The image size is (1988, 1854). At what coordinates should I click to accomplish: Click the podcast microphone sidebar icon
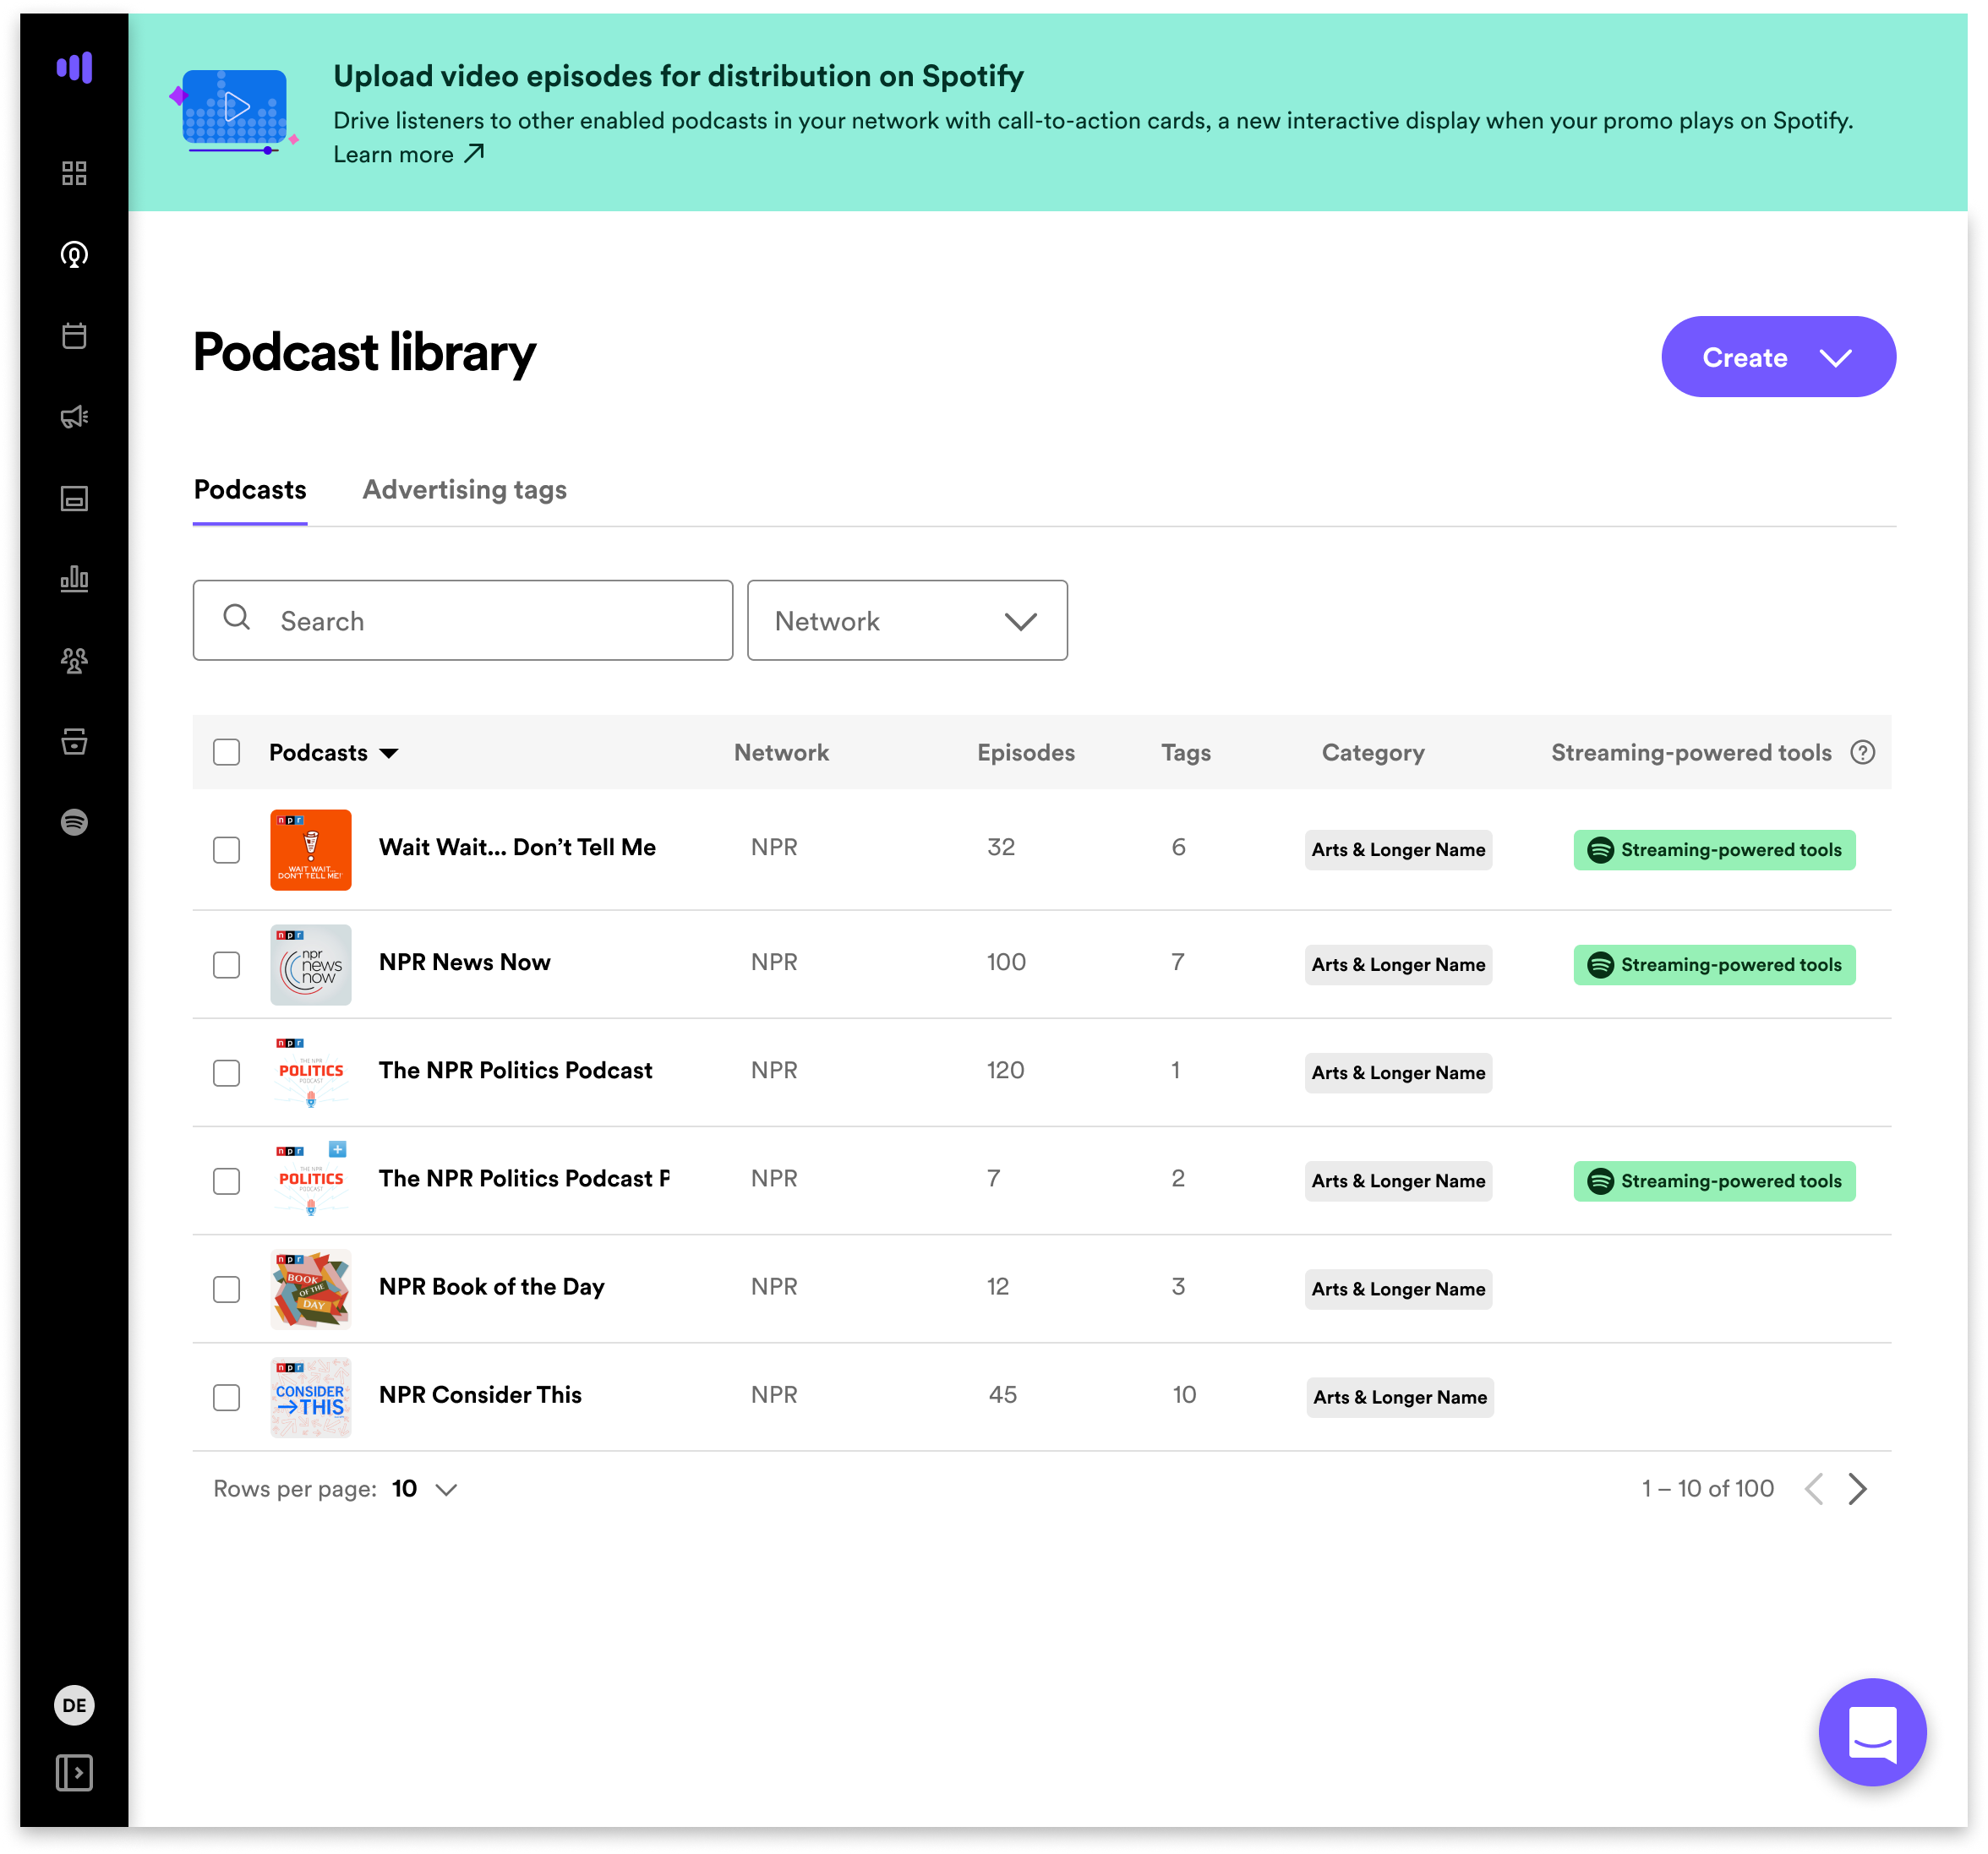click(74, 255)
